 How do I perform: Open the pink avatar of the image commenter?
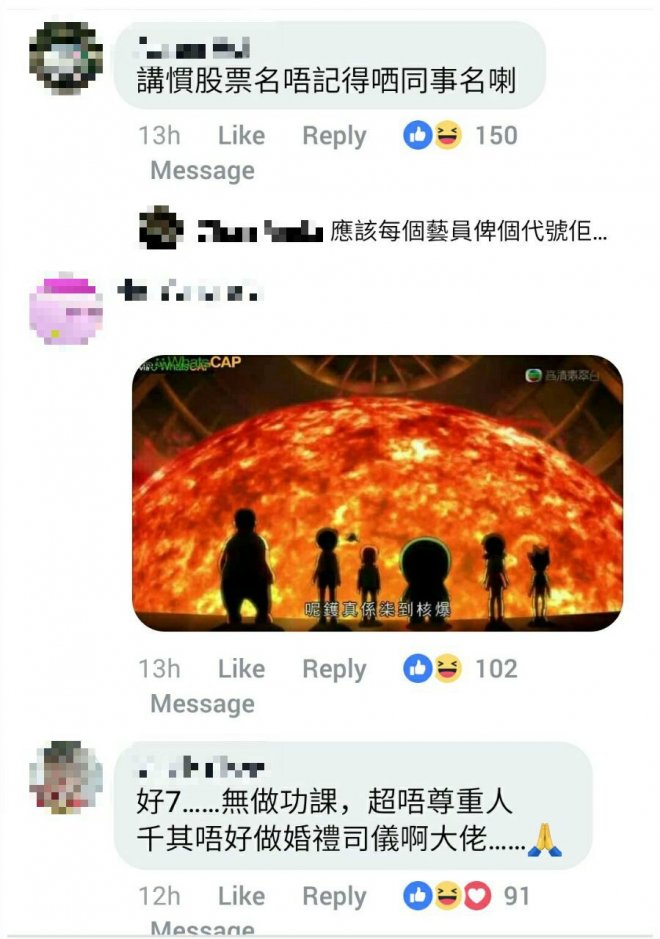66,309
